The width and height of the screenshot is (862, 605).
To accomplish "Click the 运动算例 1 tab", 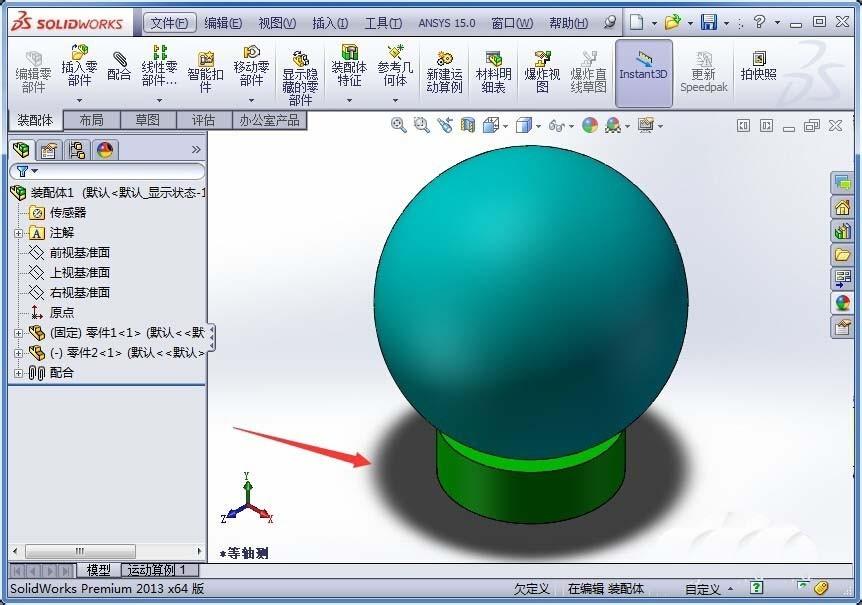I will 158,569.
